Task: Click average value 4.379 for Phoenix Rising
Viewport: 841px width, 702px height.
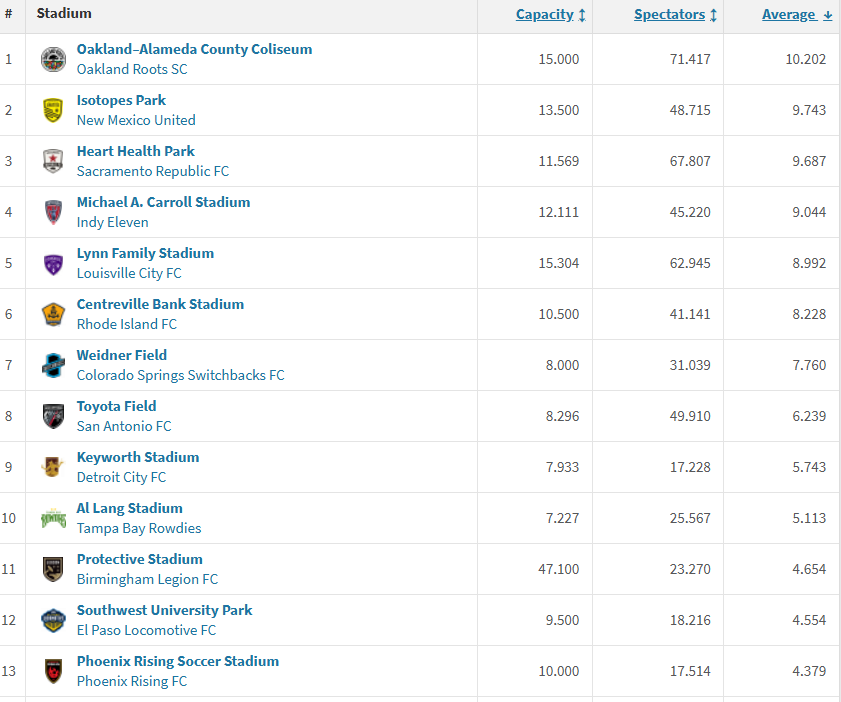Action: tap(809, 671)
